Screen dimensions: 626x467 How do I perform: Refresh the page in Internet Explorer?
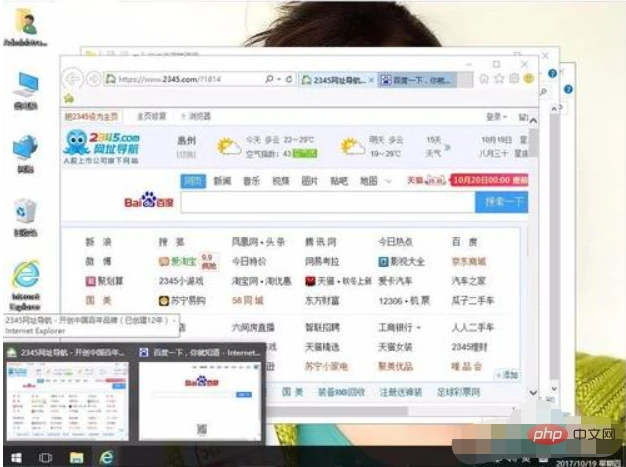click(x=289, y=79)
